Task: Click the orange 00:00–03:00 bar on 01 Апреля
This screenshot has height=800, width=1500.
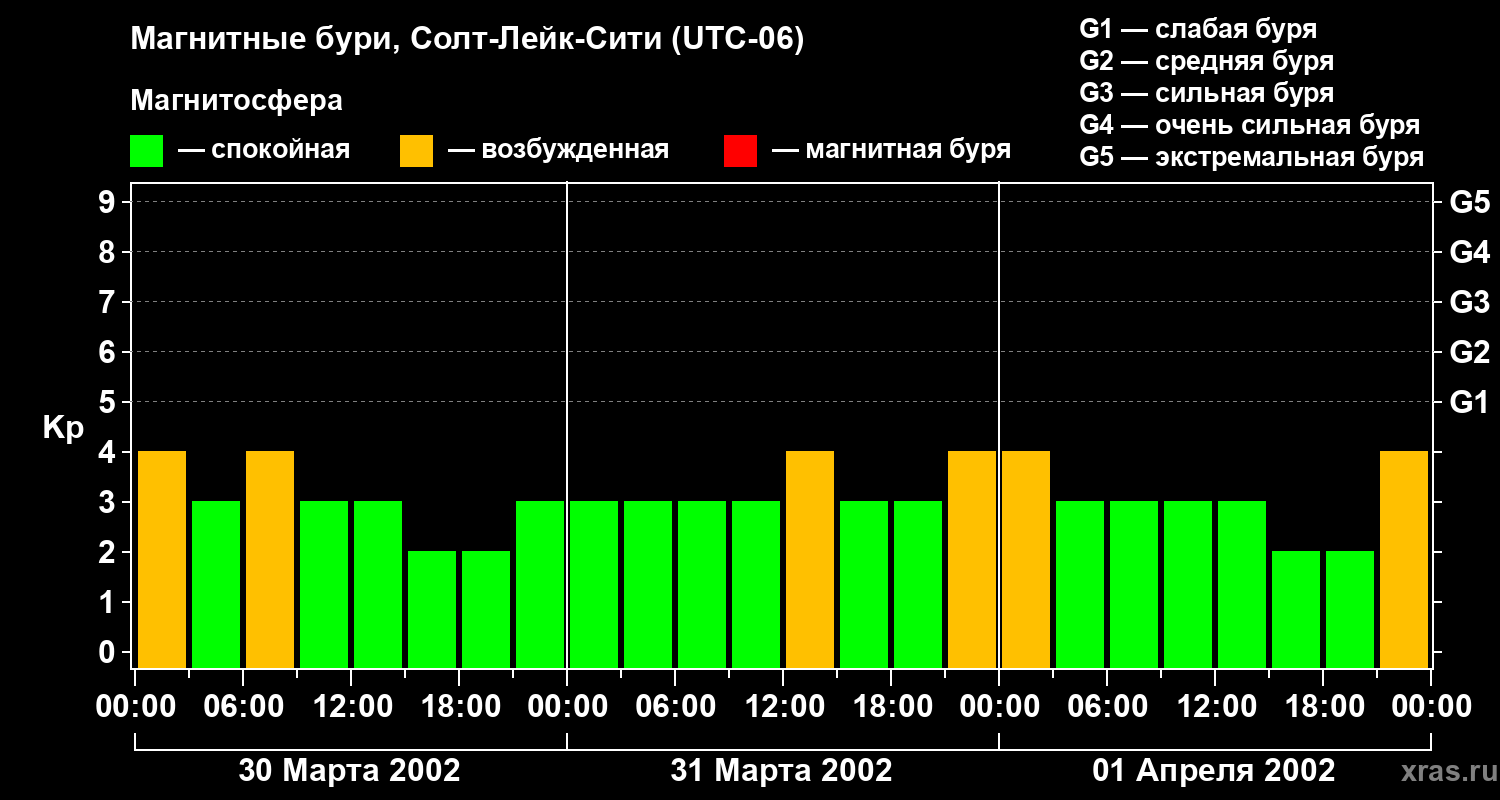Action: [1026, 559]
